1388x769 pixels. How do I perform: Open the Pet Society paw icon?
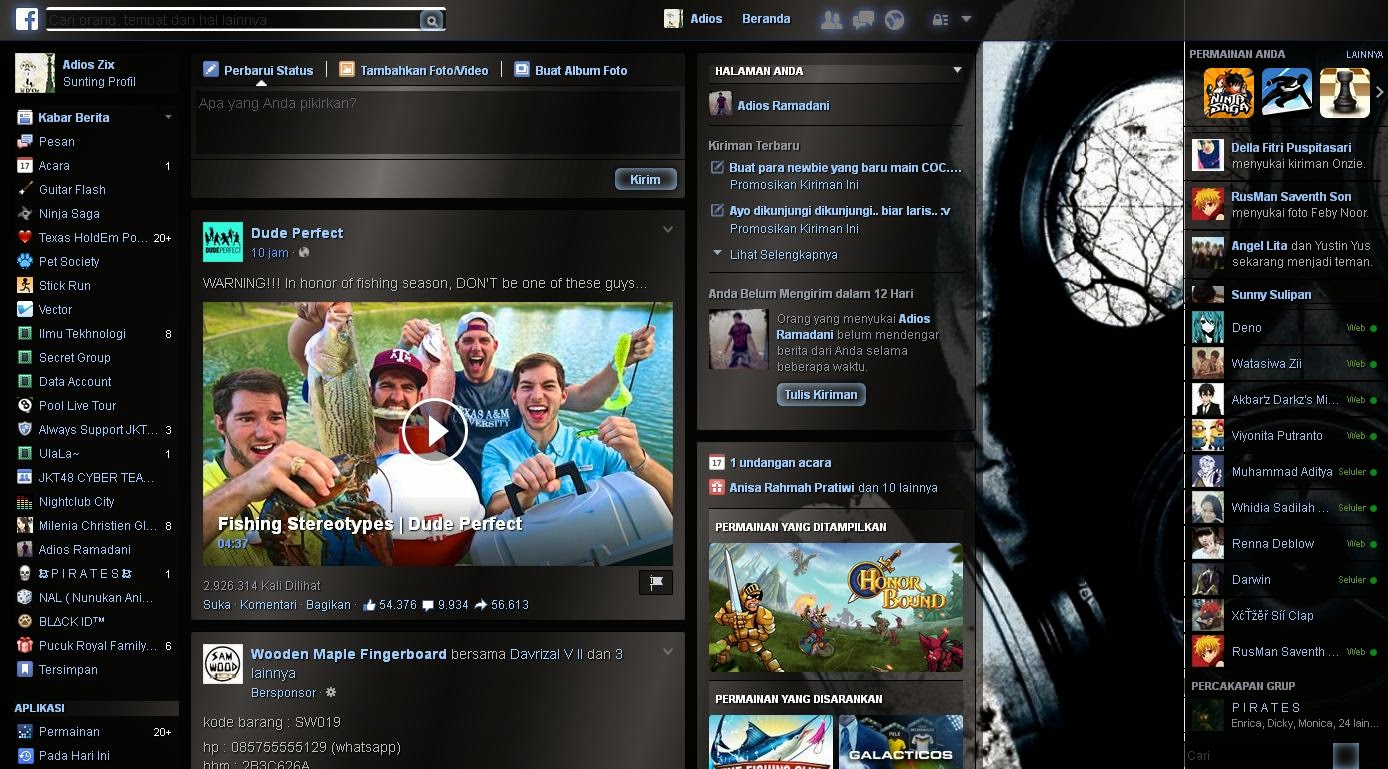click(25, 262)
